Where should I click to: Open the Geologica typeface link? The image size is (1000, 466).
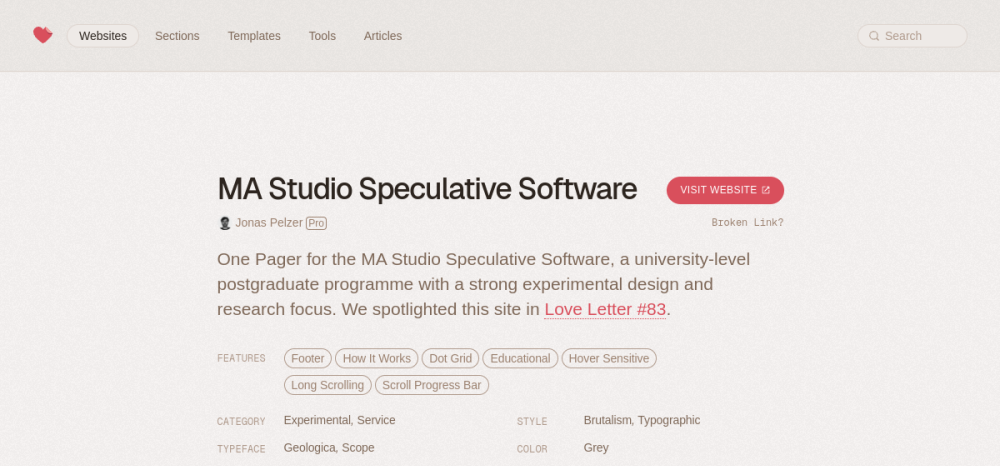309,448
